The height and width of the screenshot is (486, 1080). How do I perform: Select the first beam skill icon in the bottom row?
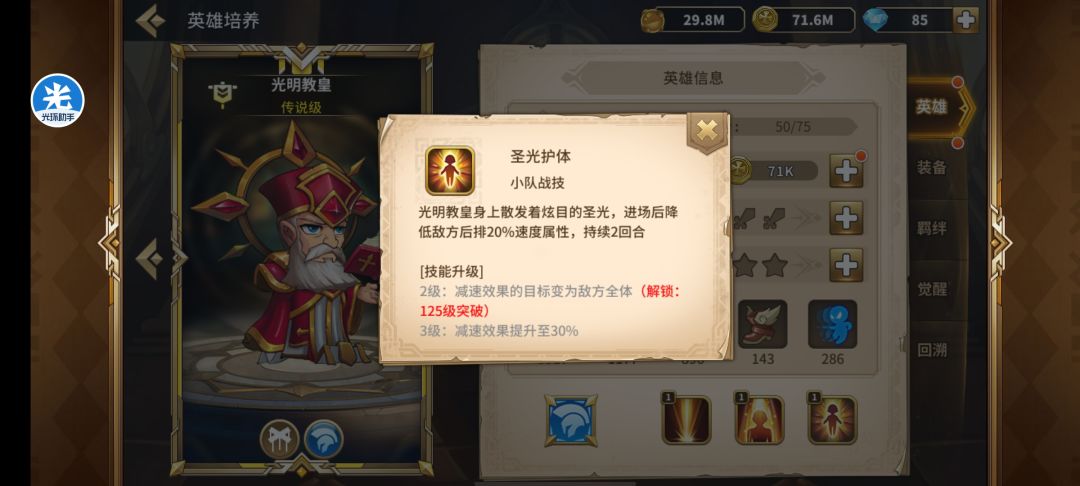click(x=686, y=419)
